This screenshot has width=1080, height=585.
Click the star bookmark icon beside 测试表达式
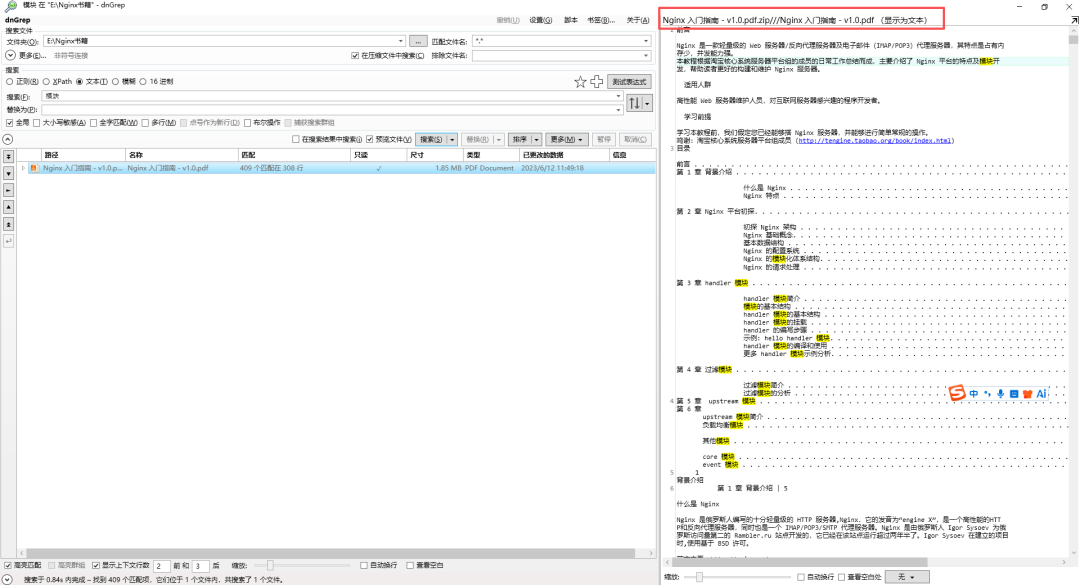580,82
